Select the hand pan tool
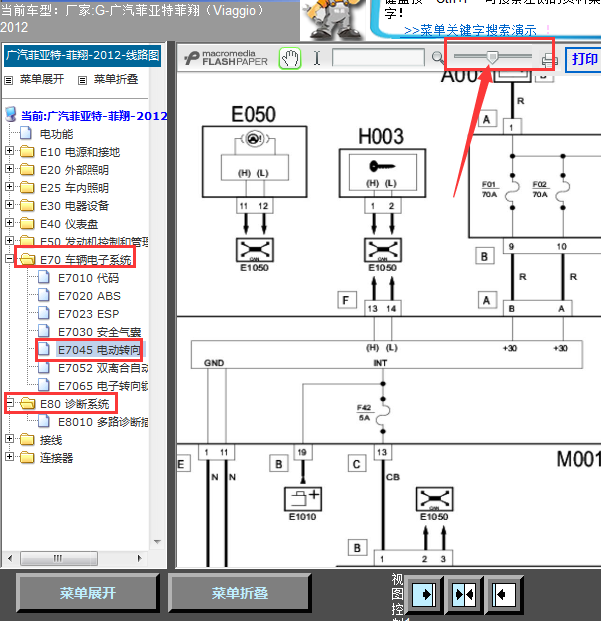The width and height of the screenshot is (601, 621). [x=290, y=59]
